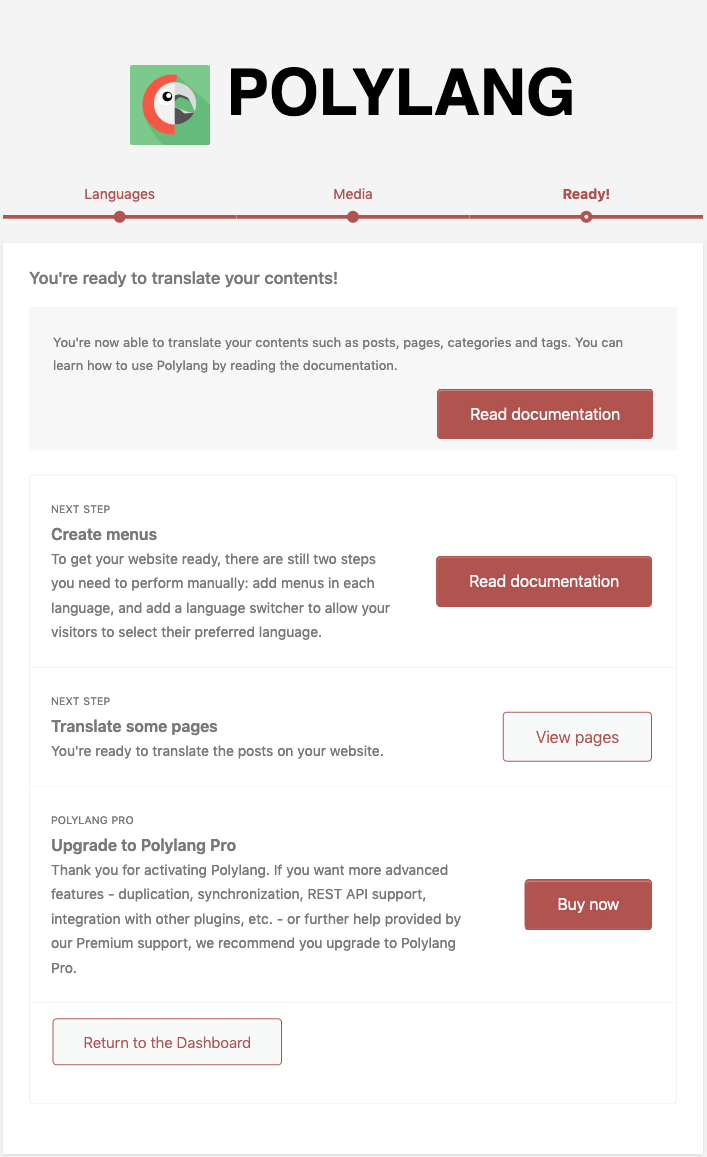Return to the Dashboard
The height and width of the screenshot is (1157, 707).
[167, 1042]
